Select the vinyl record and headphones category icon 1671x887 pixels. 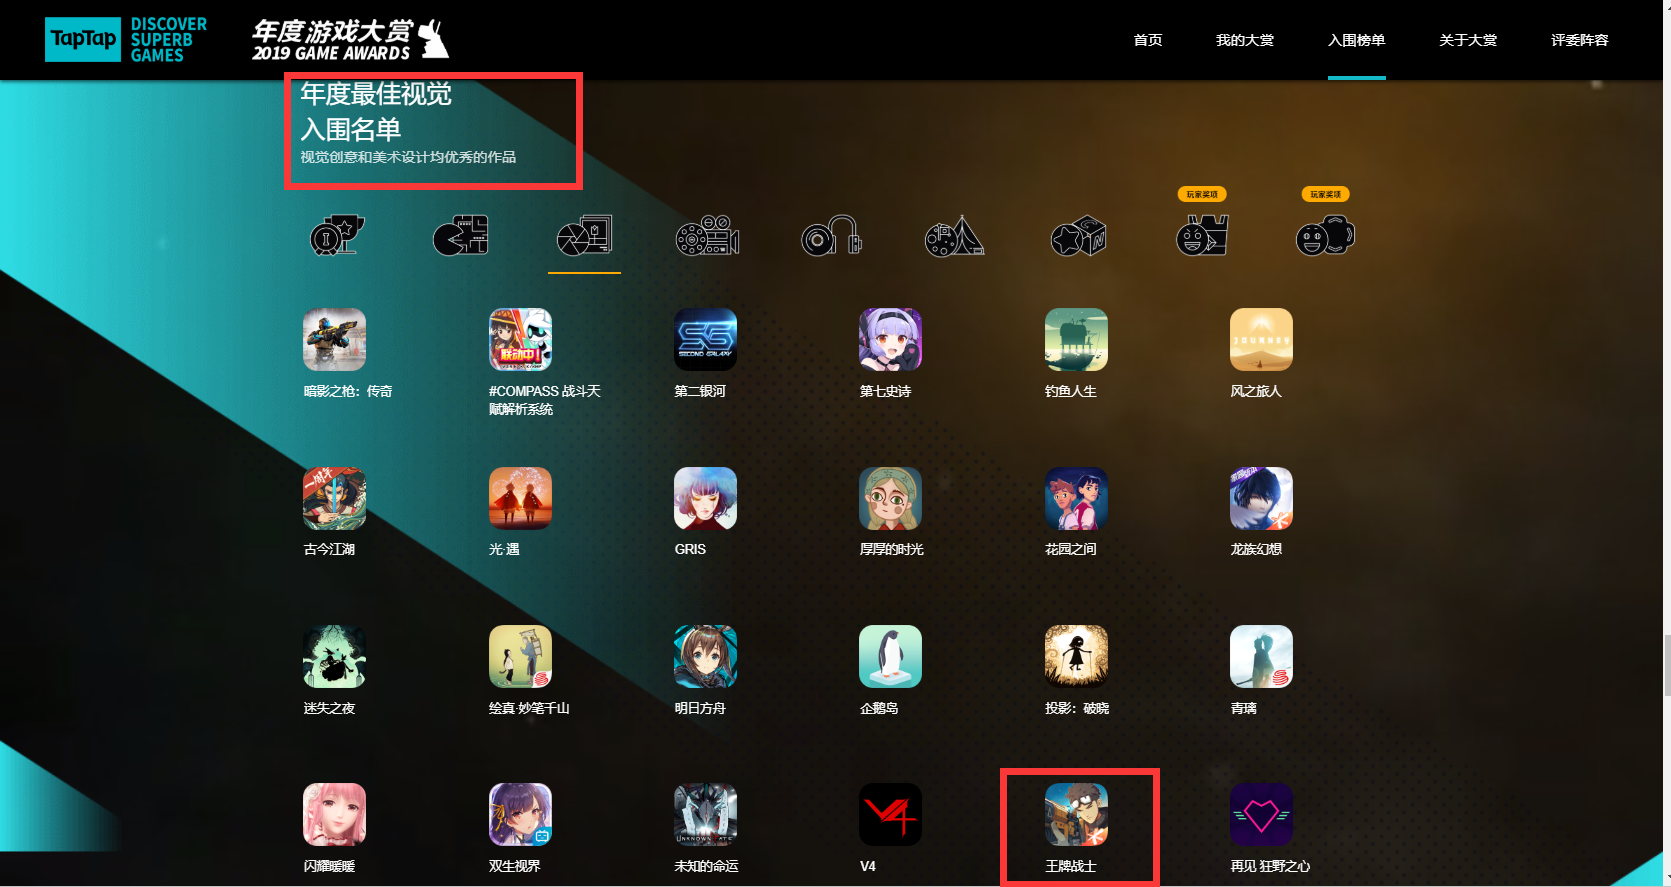click(x=831, y=236)
